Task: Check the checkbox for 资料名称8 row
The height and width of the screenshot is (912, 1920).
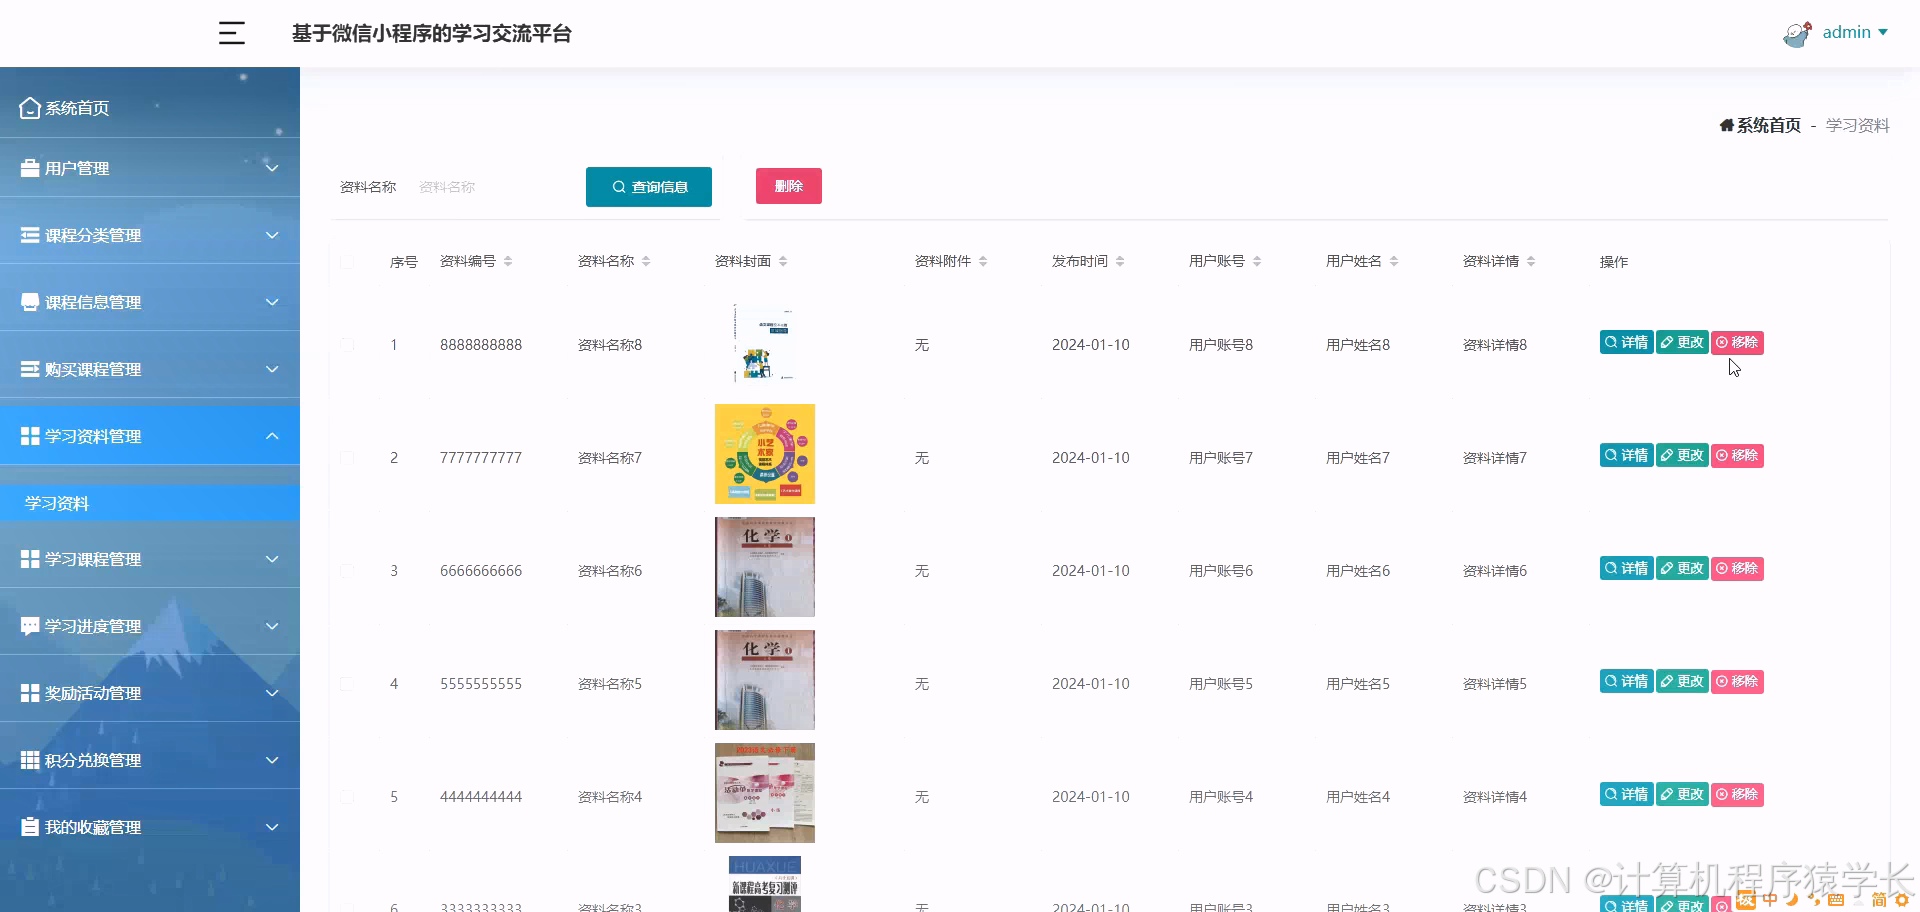Action: tap(348, 344)
